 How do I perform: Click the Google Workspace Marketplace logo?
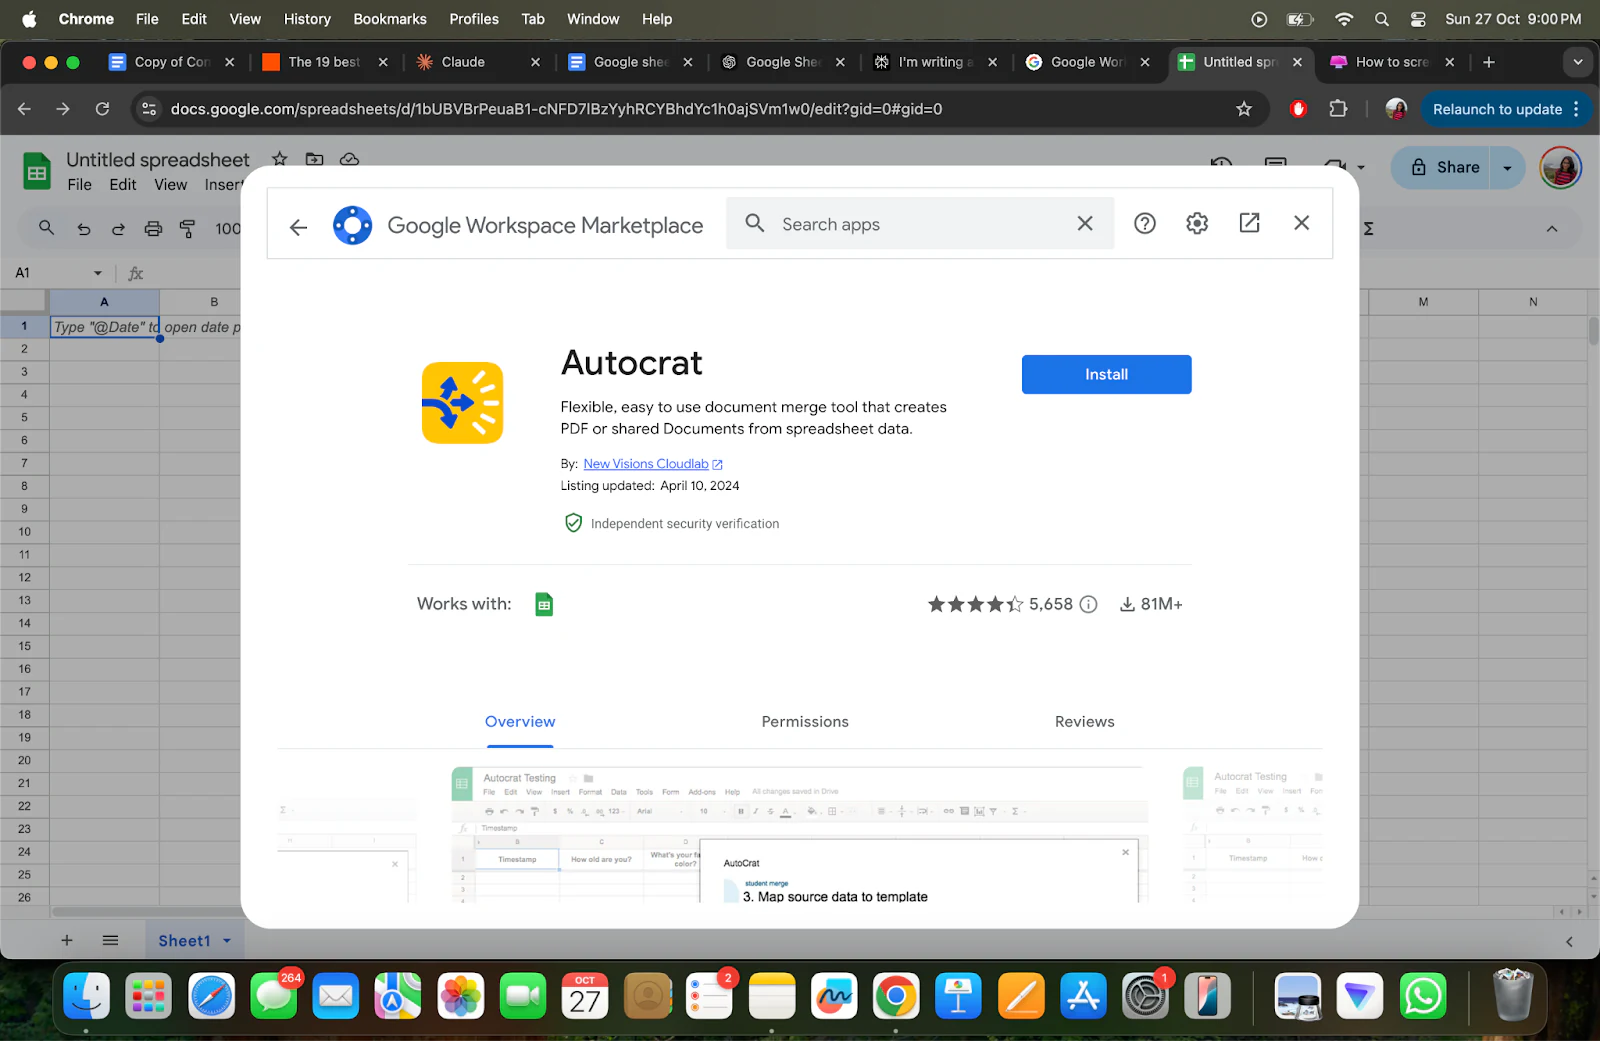click(353, 225)
